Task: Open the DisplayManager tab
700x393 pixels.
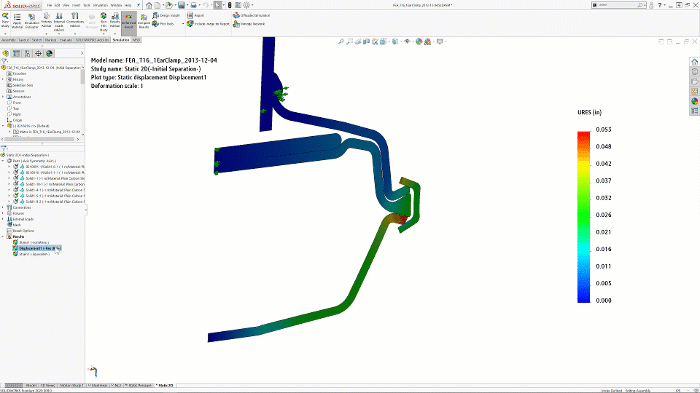Action: click(x=49, y=53)
